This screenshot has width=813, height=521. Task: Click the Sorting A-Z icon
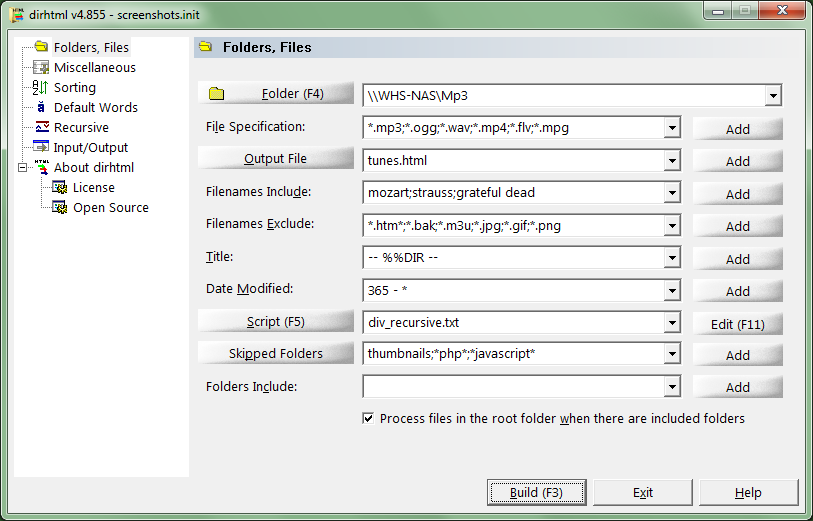[x=40, y=87]
